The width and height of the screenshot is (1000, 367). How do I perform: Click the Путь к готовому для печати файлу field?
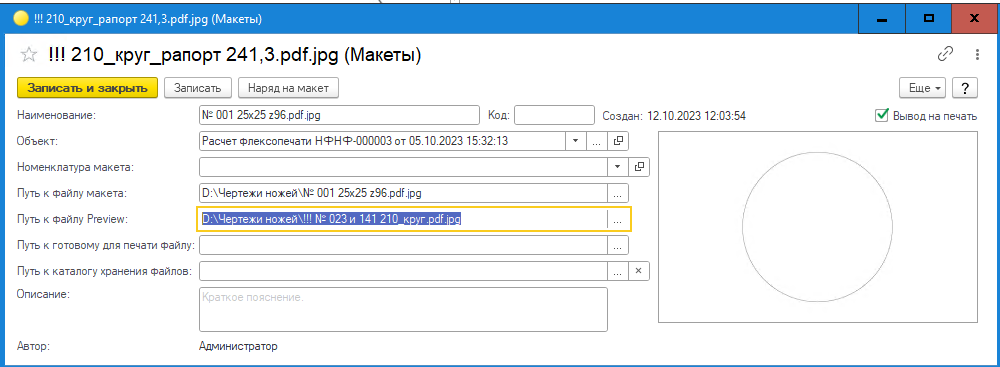click(x=404, y=245)
